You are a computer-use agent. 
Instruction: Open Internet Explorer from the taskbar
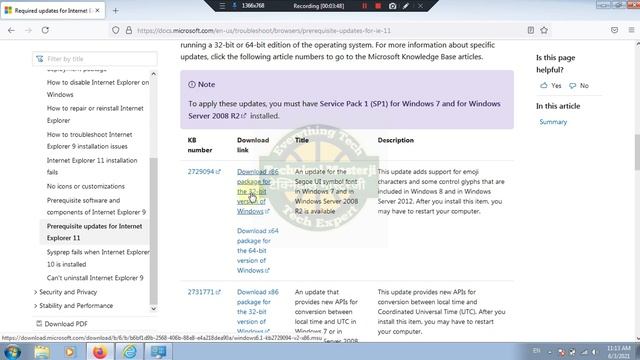pos(129,352)
